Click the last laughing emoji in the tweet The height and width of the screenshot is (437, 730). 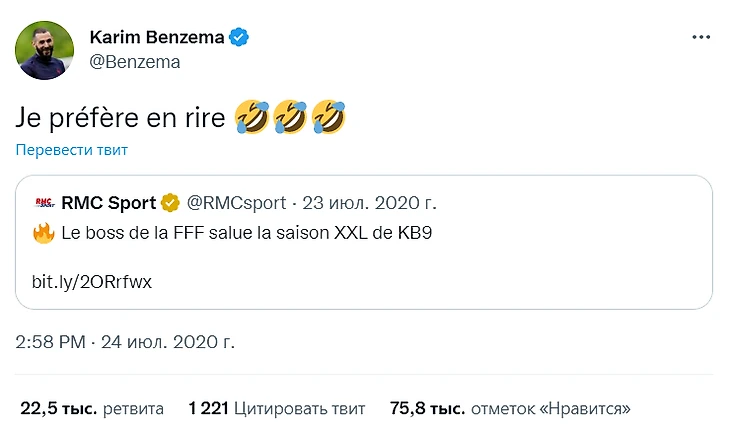[329, 116]
